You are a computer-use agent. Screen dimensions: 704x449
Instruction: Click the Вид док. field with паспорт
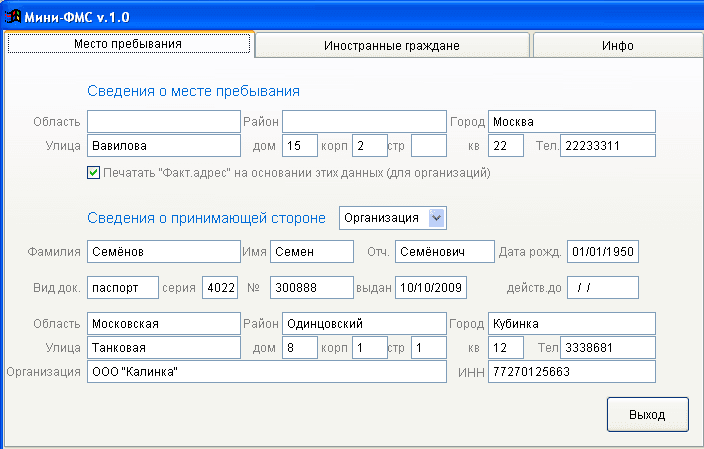click(x=123, y=287)
